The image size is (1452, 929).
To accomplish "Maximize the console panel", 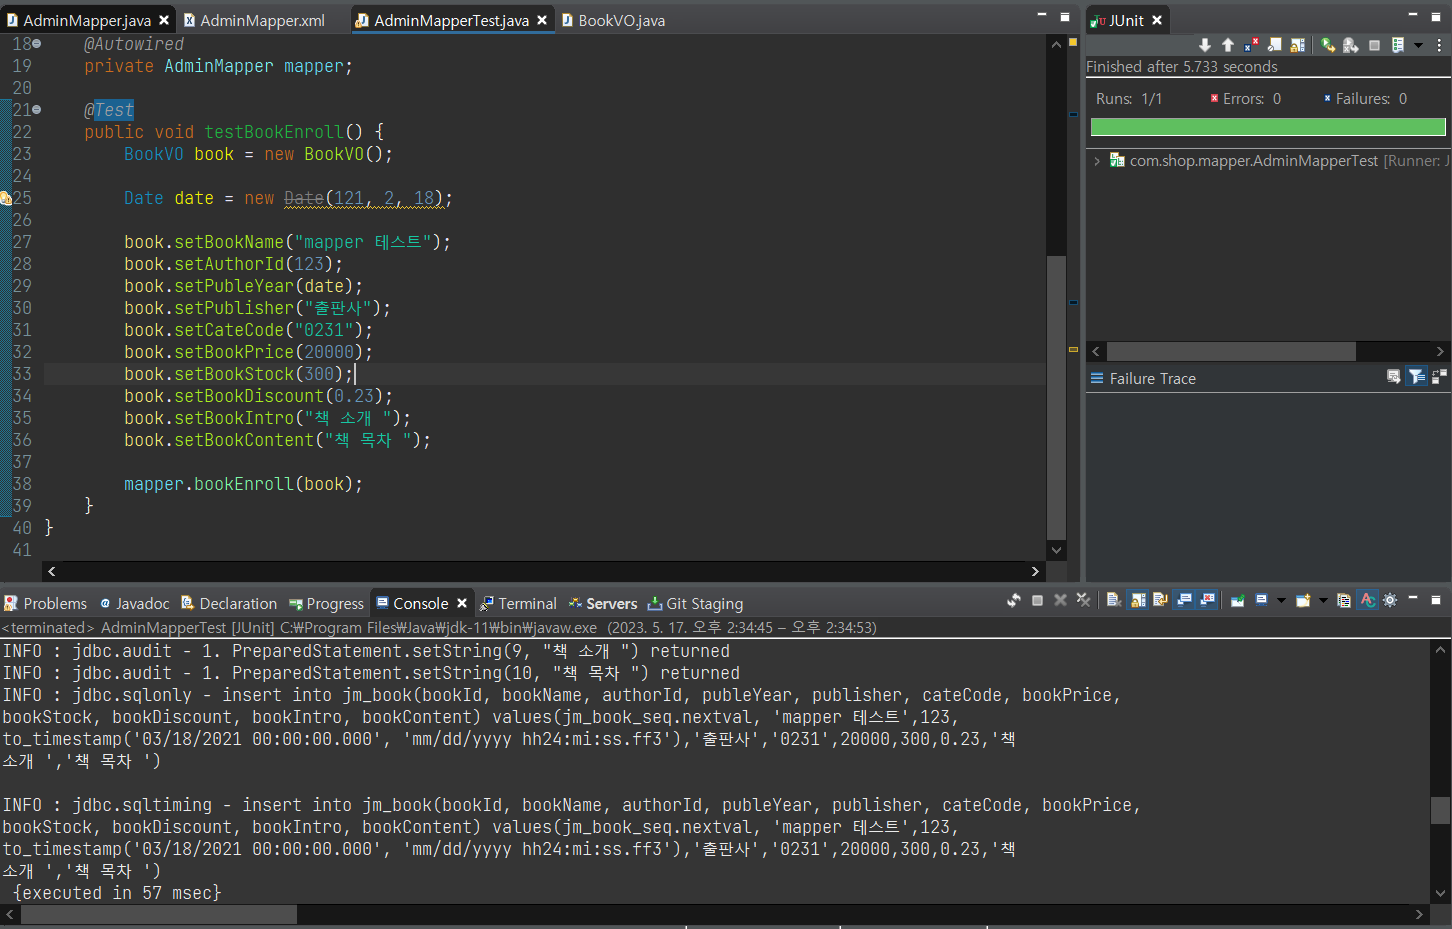I will (x=1436, y=600).
